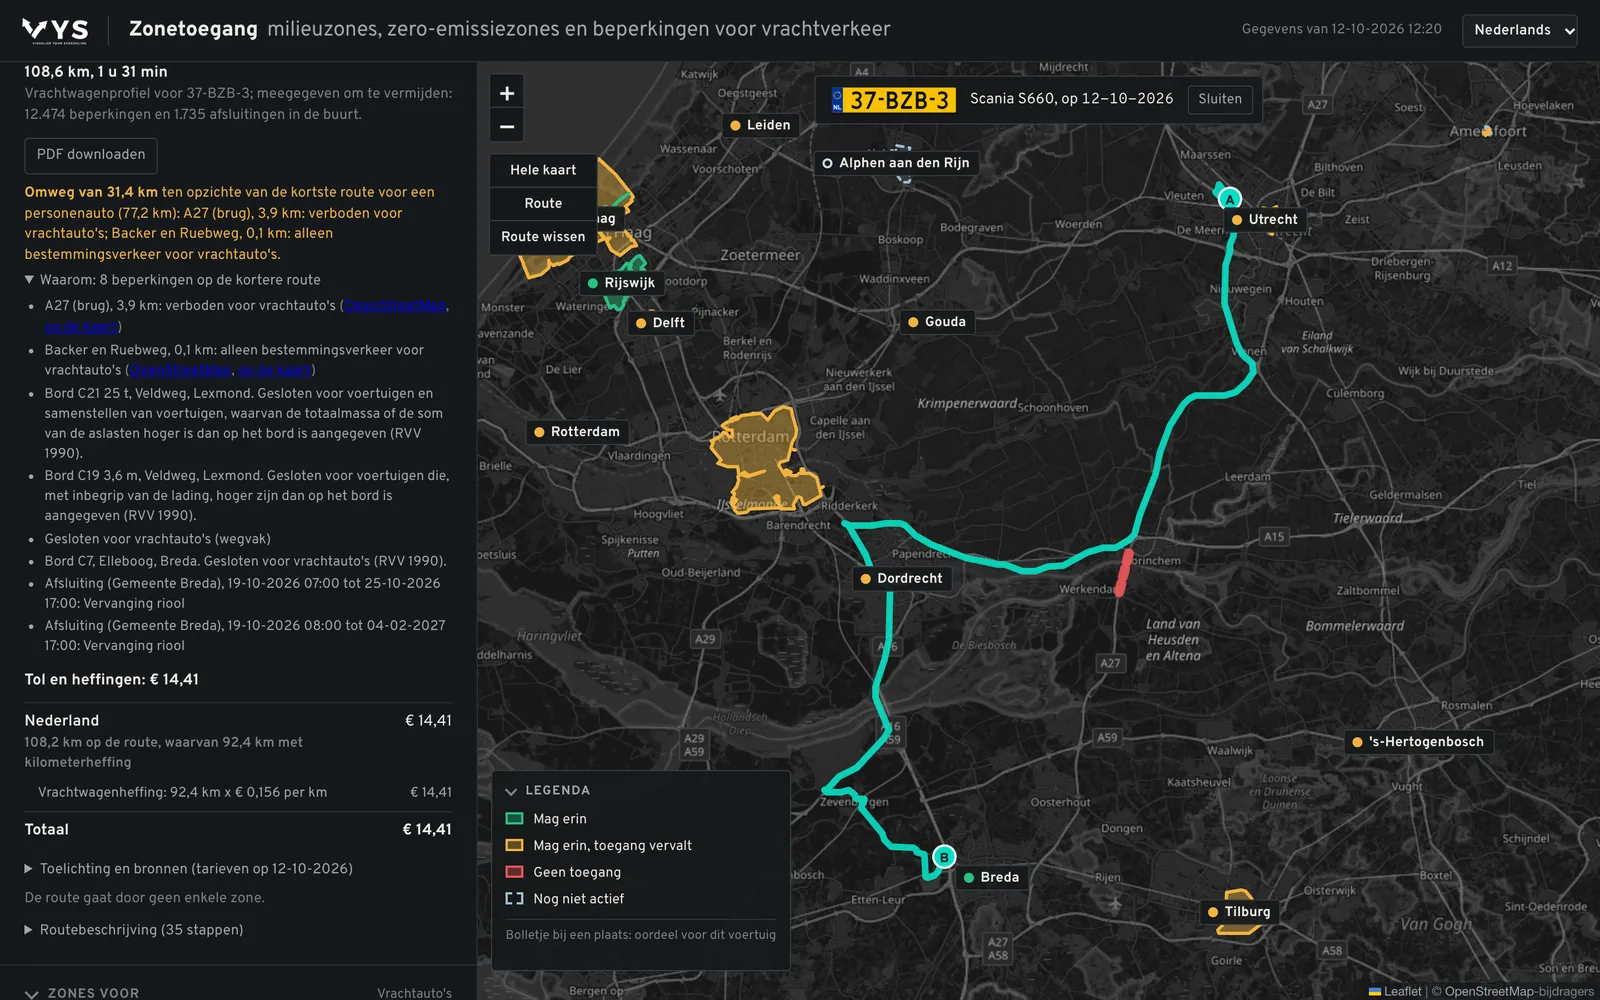This screenshot has height=1000, width=1600.
Task: Click the 'Mag erin, toegang vervalt' swatch
Action: (x=515, y=845)
